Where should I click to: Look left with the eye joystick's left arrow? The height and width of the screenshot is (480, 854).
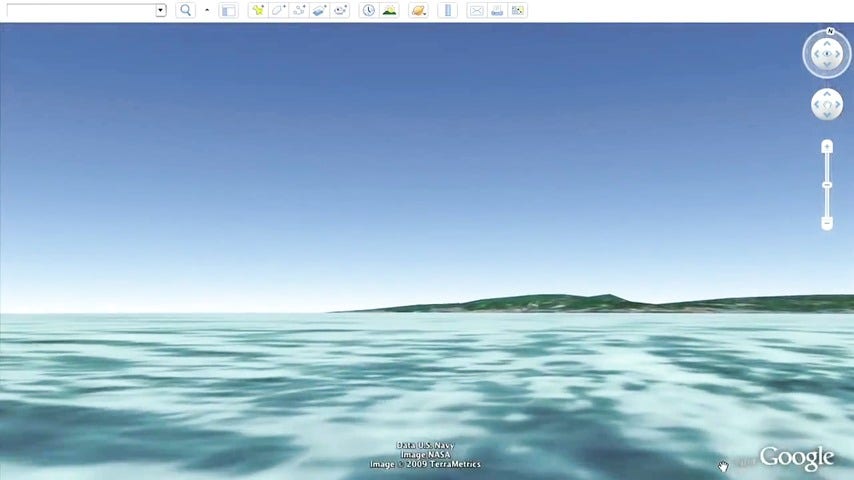click(x=816, y=54)
